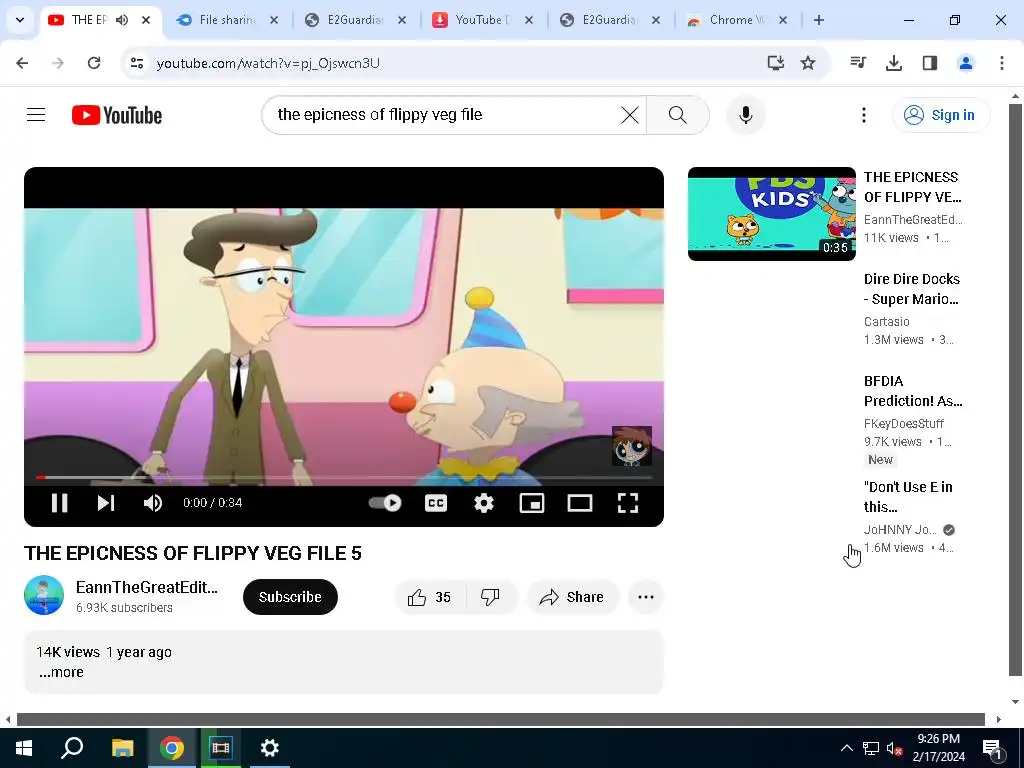Open a new browser tab
This screenshot has height=768, width=1024.
click(x=818, y=20)
